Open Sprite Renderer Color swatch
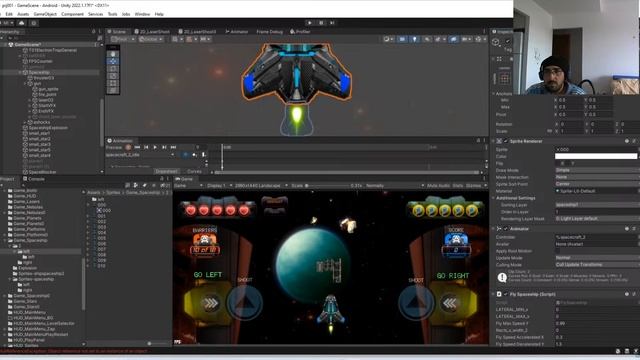 [596, 156]
